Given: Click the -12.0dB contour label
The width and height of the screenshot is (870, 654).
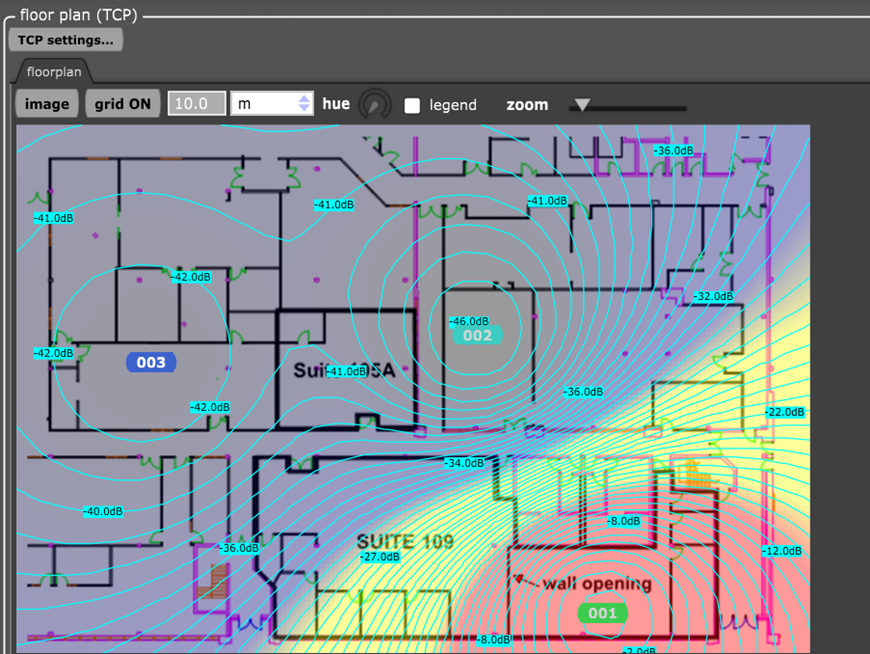Looking at the screenshot, I should click(782, 551).
